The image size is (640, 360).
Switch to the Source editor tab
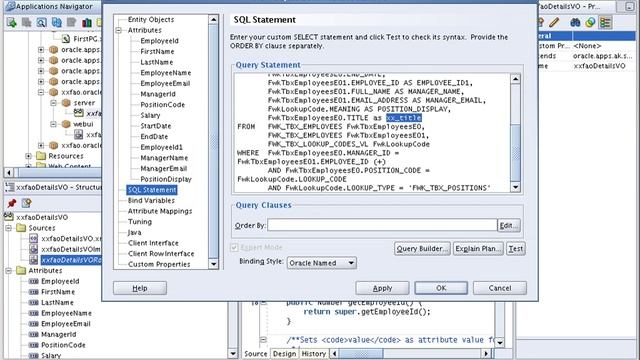coord(256,353)
